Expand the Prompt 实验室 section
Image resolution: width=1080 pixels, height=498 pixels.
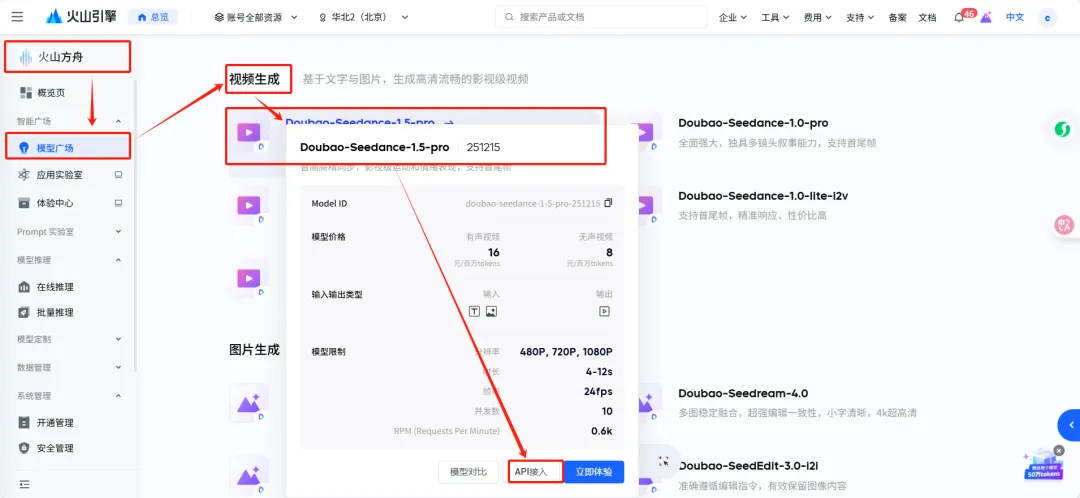pyautogui.click(x=69, y=231)
